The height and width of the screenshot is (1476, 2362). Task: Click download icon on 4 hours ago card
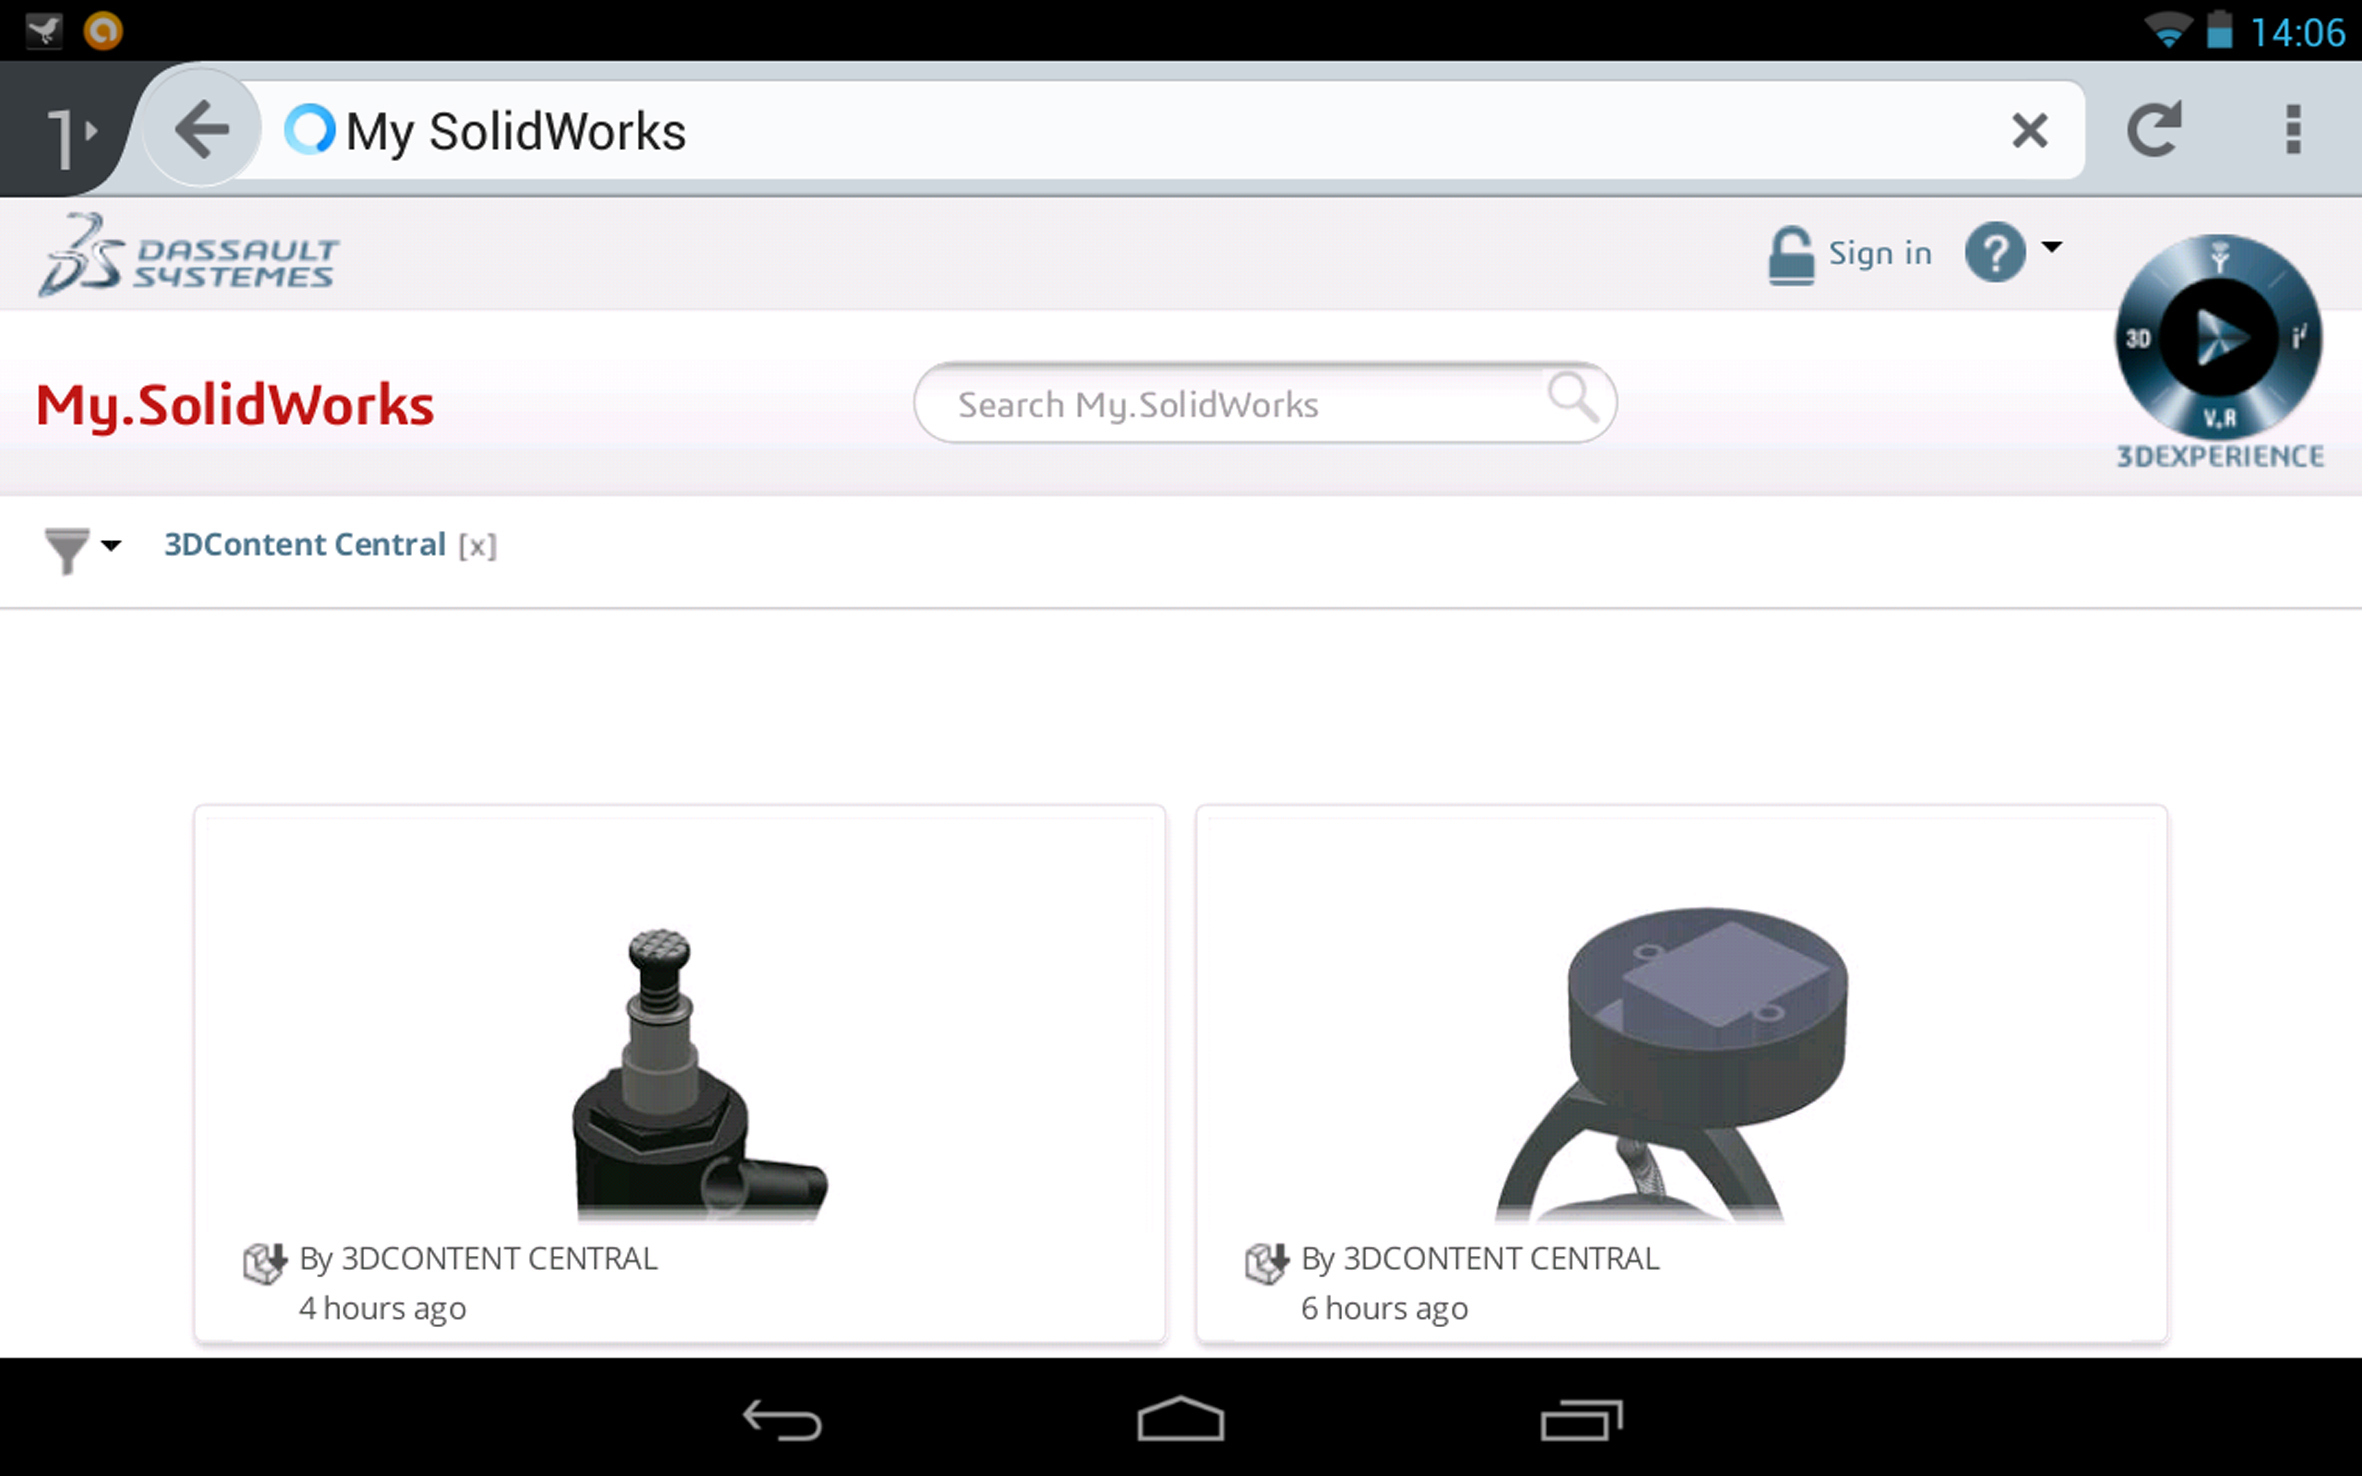coord(265,1262)
